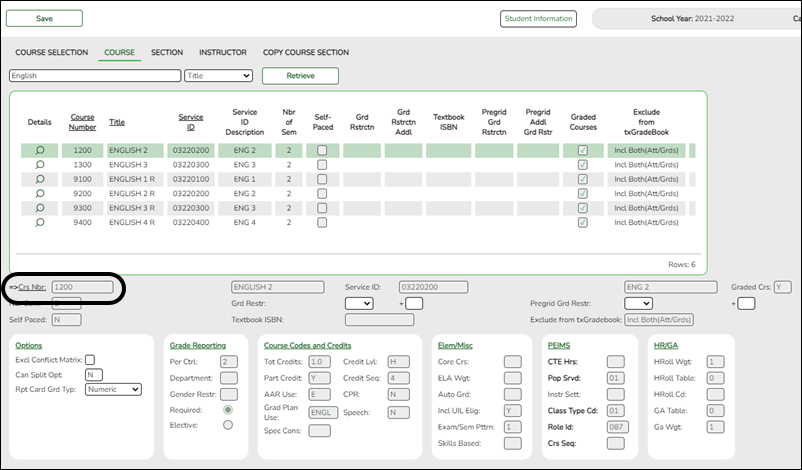Sort by Course Number column header
This screenshot has width=802, height=470.
pos(82,121)
